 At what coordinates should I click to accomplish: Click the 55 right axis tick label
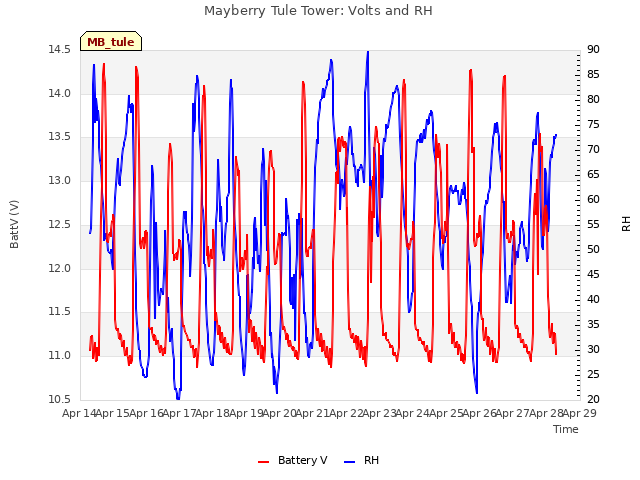coord(593,224)
